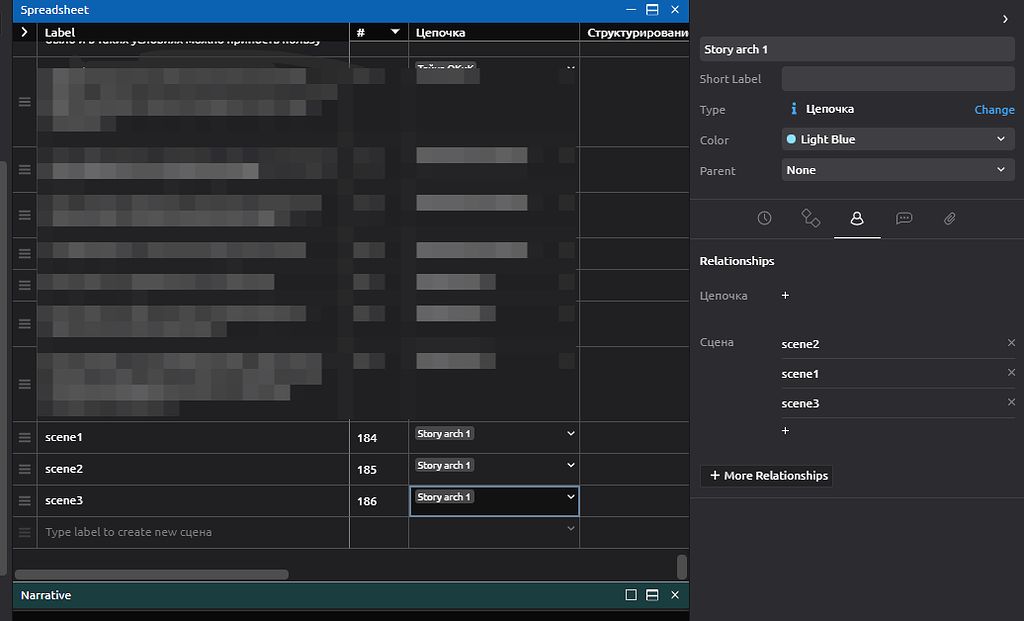Viewport: 1024px width, 621px height.
Task: Open the Parent dropdown set to None
Action: pos(897,170)
